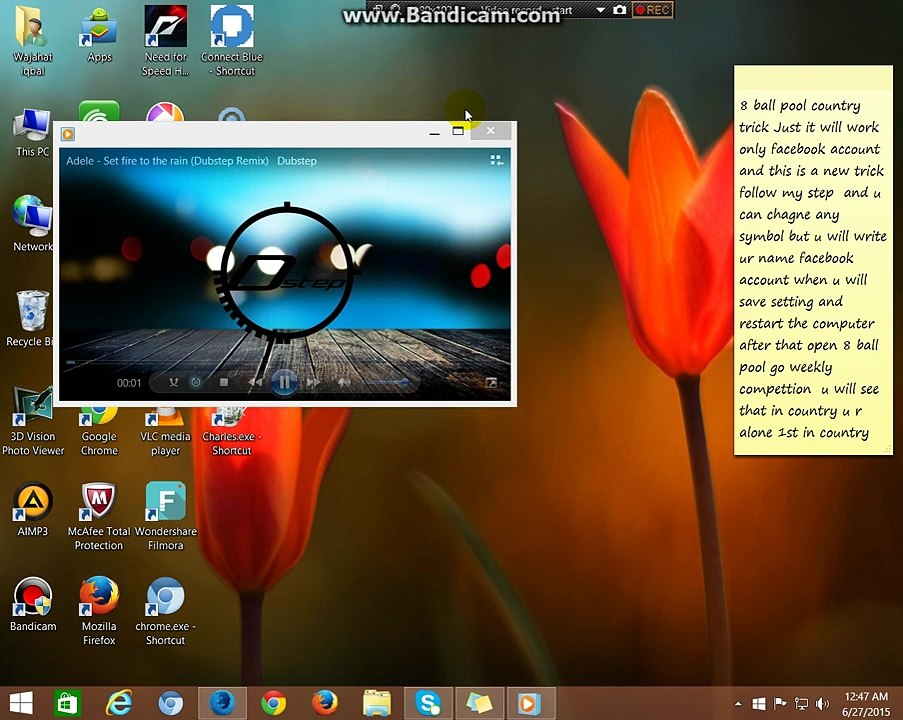Click the seek bar in the player

(x=284, y=362)
